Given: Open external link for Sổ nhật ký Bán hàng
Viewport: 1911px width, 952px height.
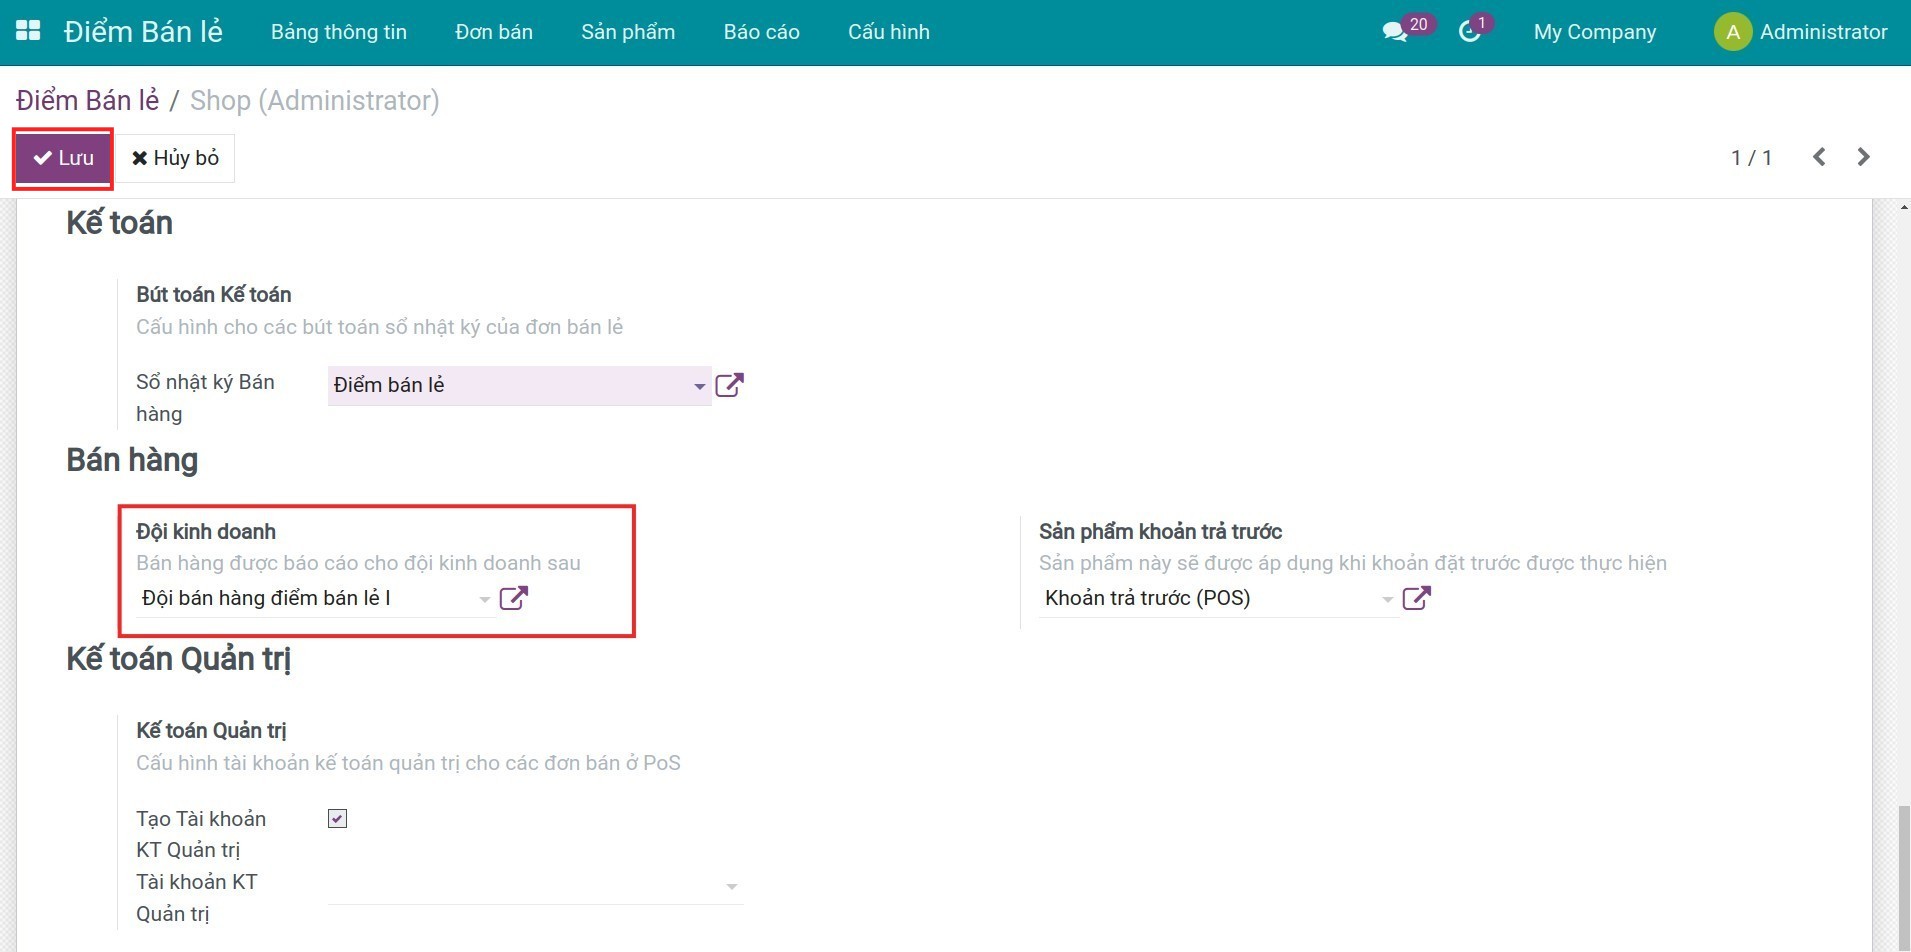Looking at the screenshot, I should click(x=730, y=385).
